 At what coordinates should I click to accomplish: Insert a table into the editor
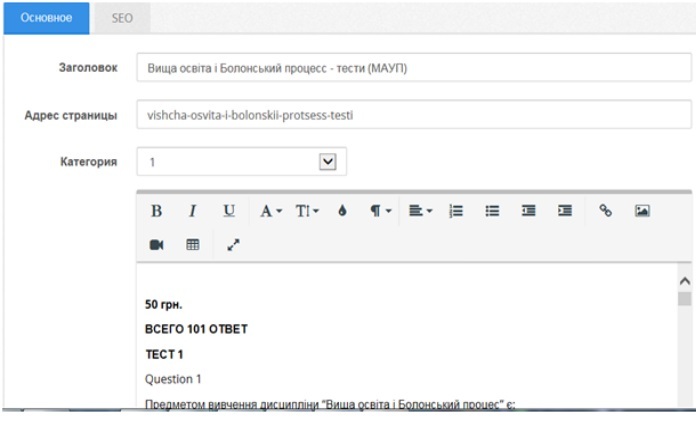[x=193, y=244]
